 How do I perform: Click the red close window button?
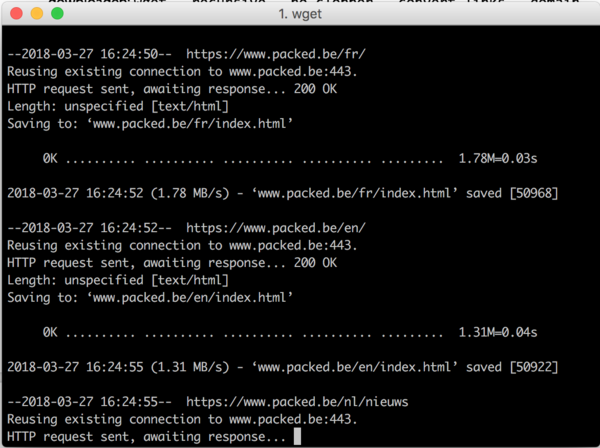click(16, 14)
